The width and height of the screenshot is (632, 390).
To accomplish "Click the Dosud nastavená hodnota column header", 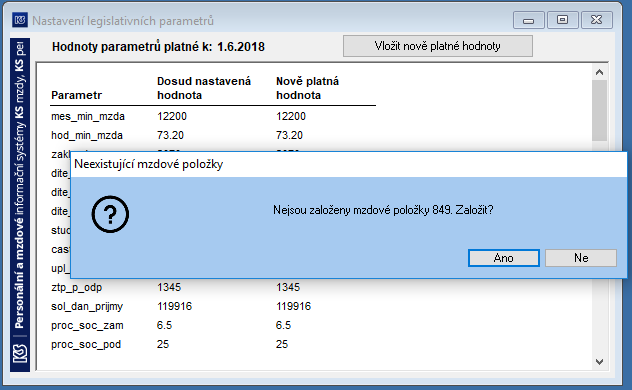I will (204, 88).
